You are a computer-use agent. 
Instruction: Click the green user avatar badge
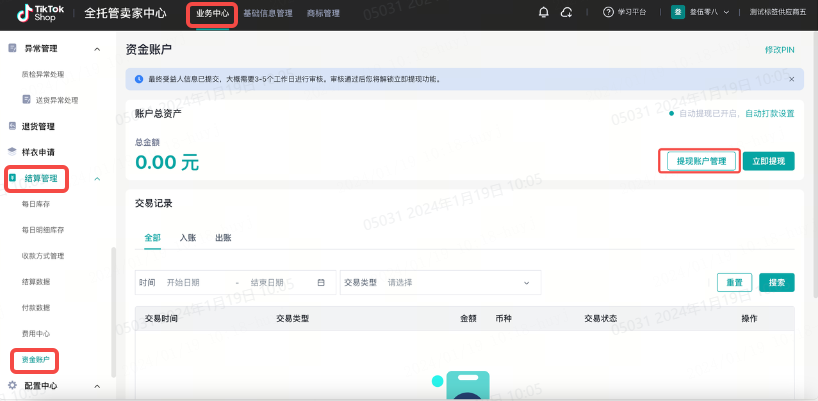pos(678,13)
